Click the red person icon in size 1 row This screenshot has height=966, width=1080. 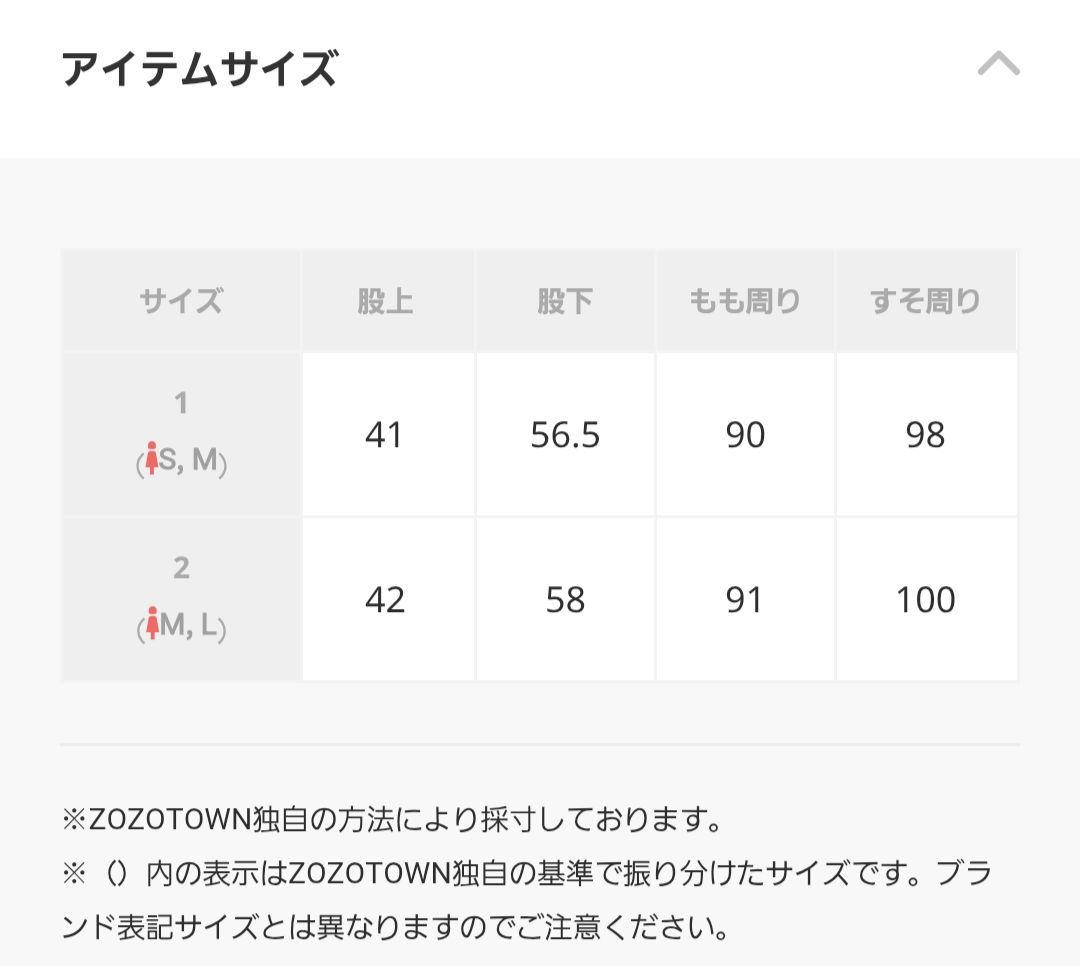click(152, 462)
